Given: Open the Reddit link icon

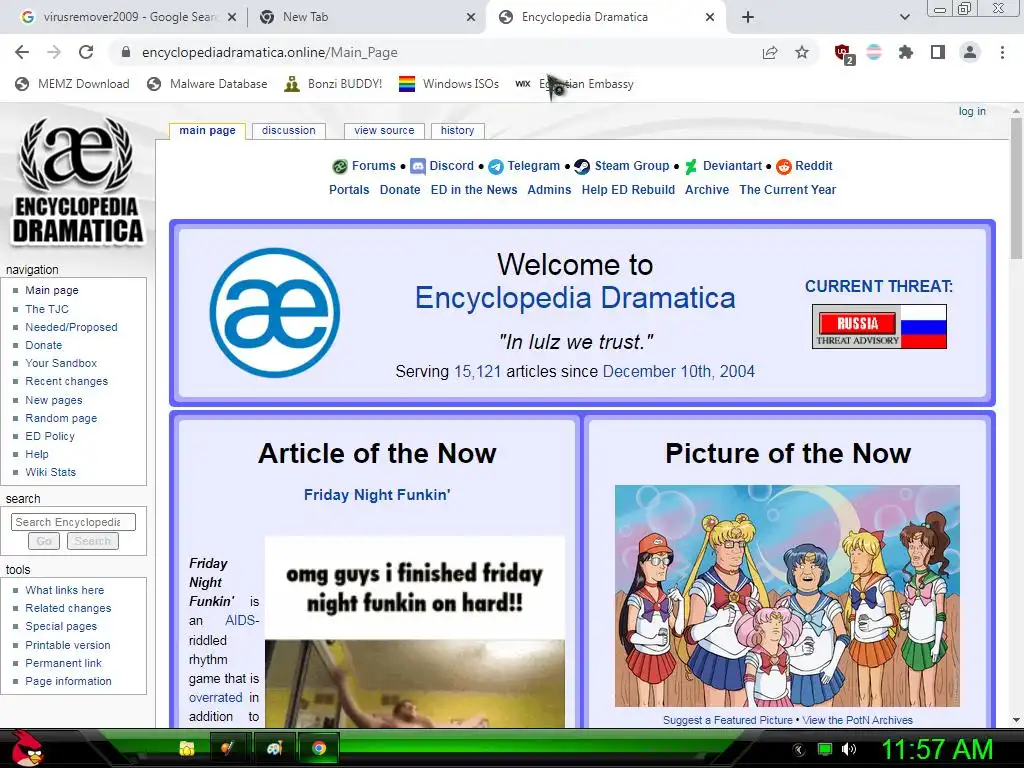Looking at the screenshot, I should (784, 167).
